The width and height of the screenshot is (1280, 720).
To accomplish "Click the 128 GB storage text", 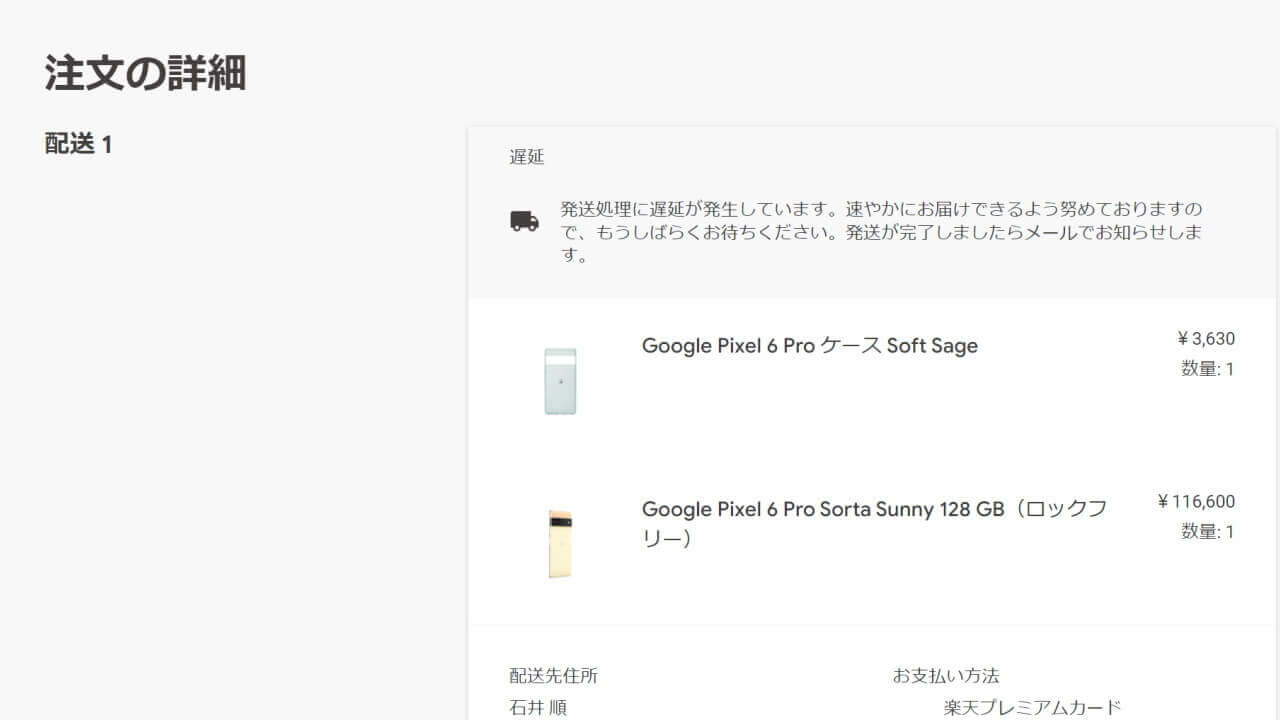I will click(971, 509).
